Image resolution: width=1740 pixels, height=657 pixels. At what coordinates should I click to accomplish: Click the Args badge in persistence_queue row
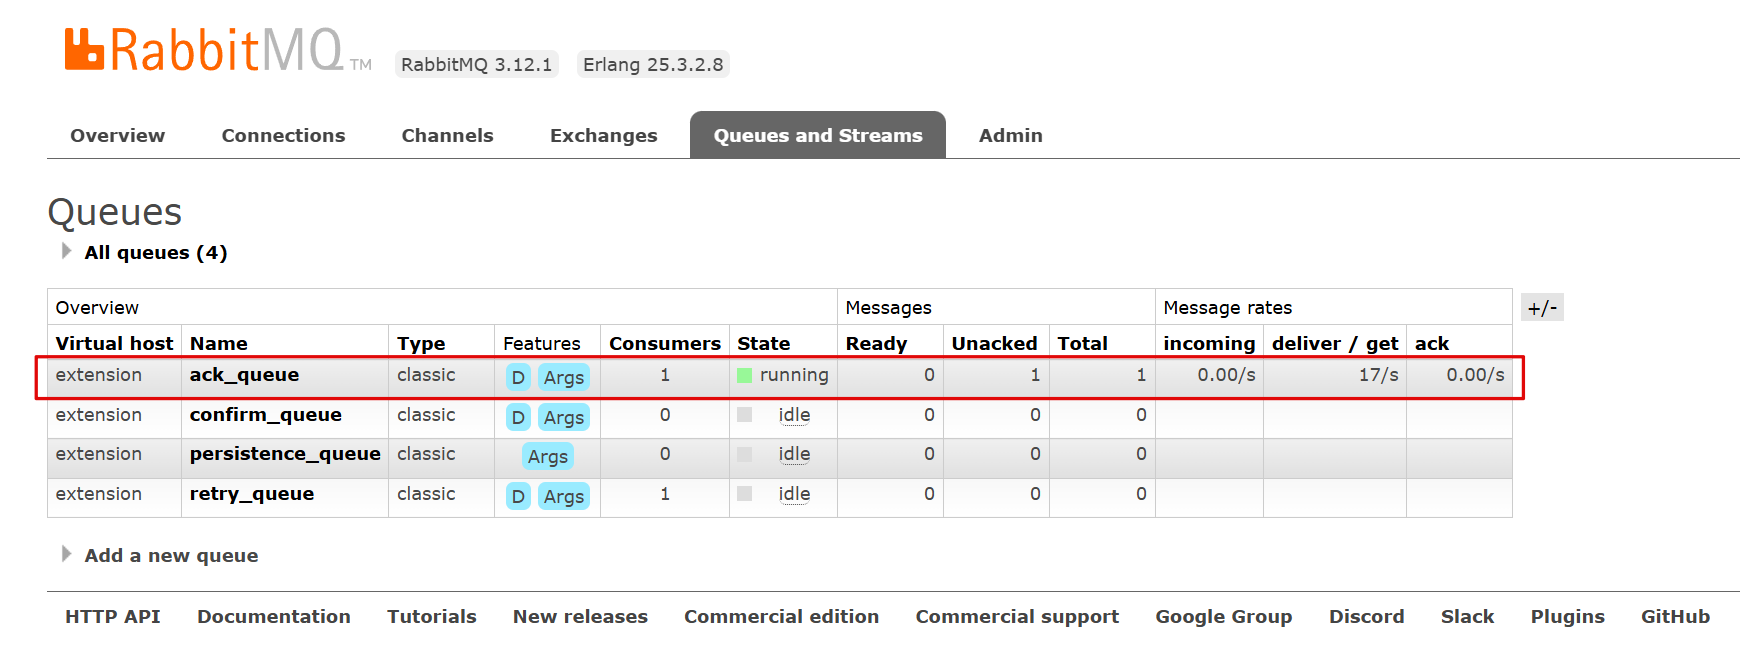click(x=548, y=456)
